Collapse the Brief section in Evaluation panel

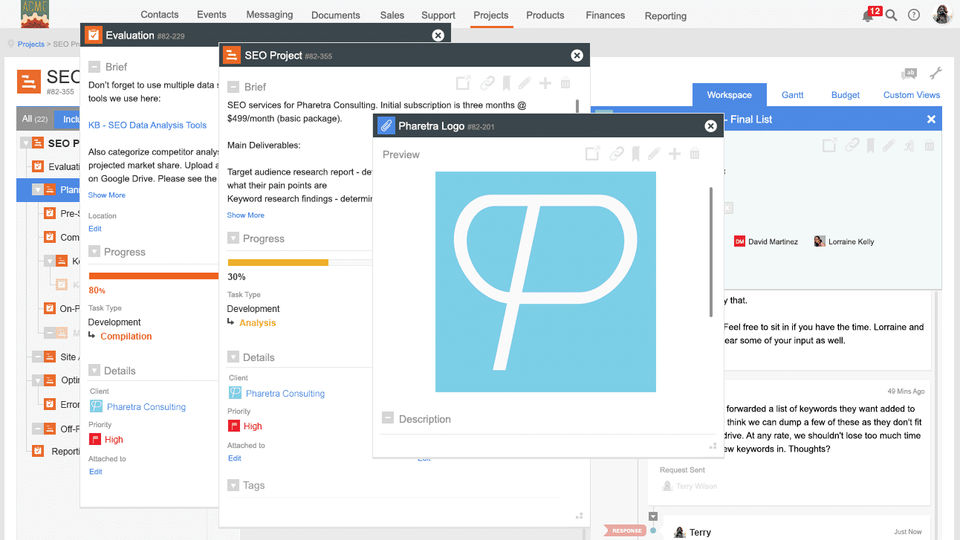94,67
